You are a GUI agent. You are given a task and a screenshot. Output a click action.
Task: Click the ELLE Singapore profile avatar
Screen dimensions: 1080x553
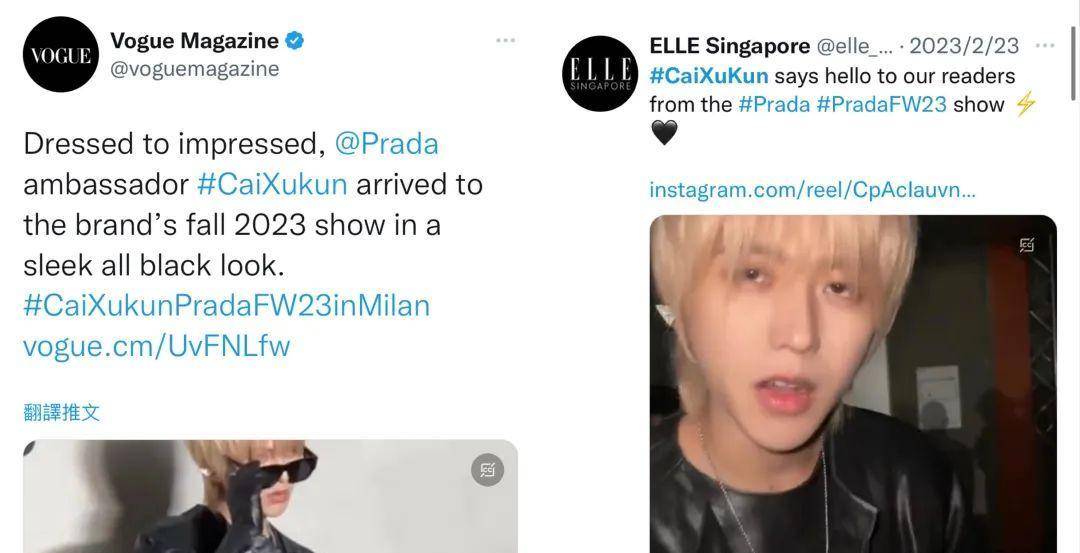600,74
